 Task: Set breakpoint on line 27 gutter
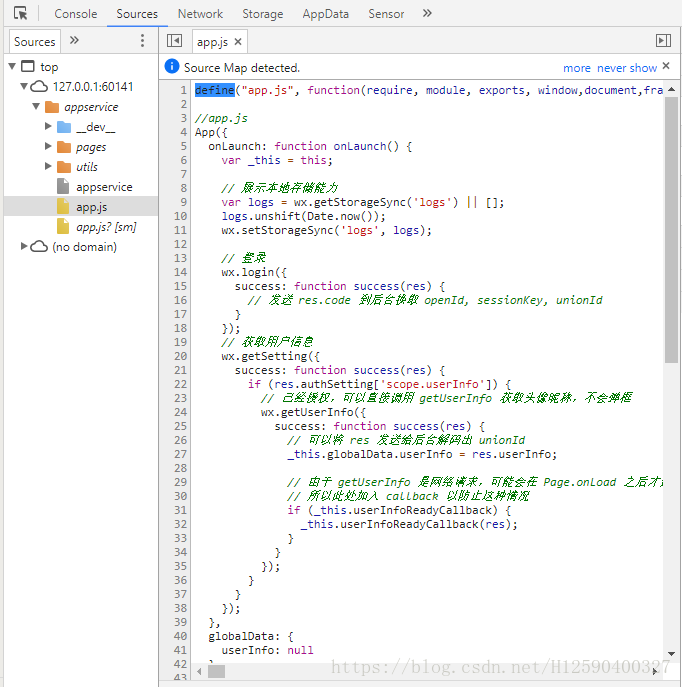coord(180,454)
